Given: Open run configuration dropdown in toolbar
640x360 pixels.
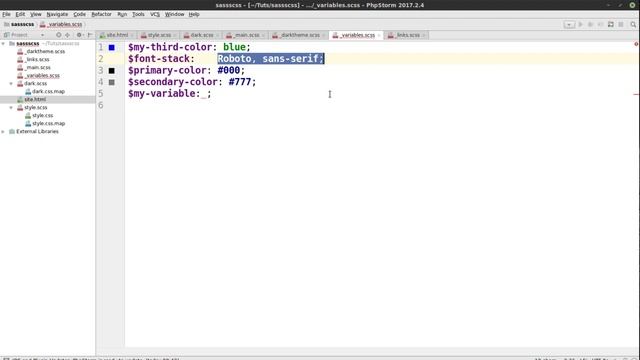Looking at the screenshot, I should tap(569, 24).
